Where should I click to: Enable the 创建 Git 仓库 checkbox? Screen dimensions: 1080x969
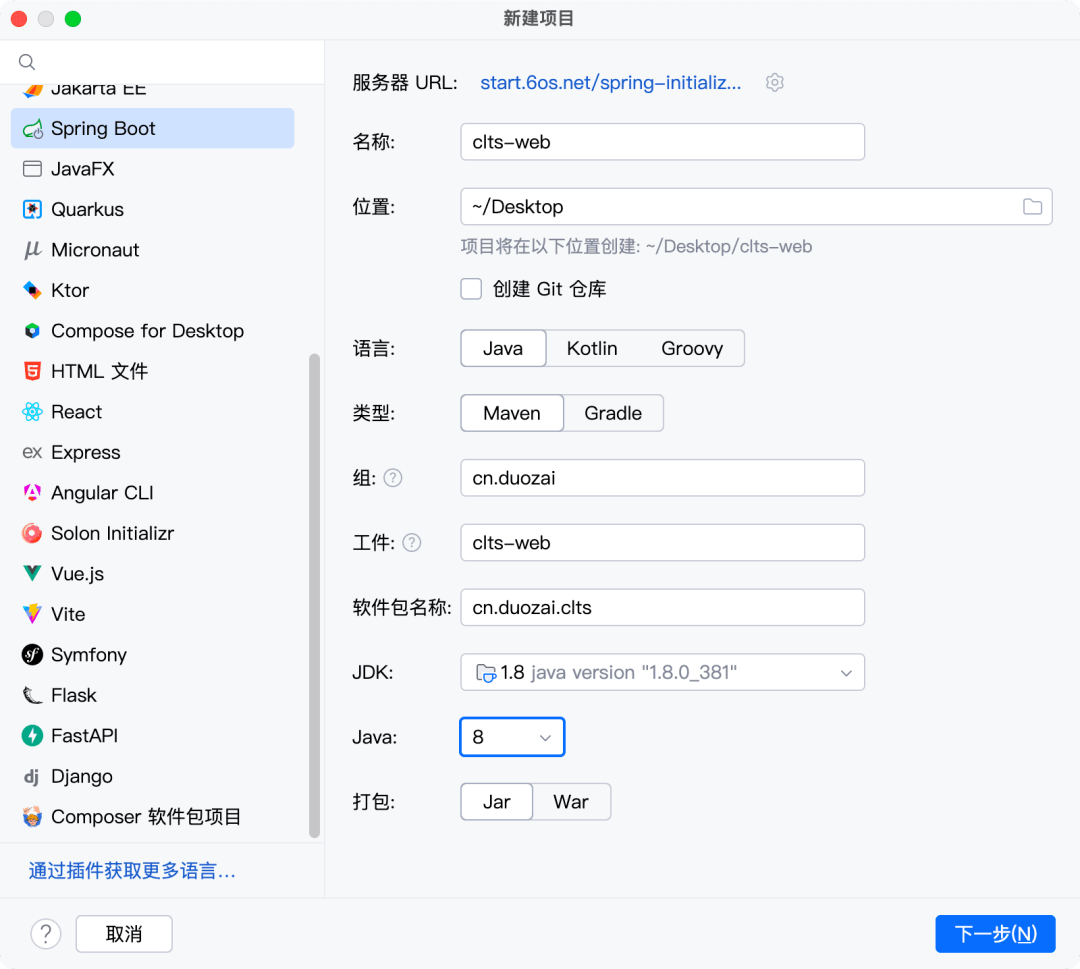point(471,289)
